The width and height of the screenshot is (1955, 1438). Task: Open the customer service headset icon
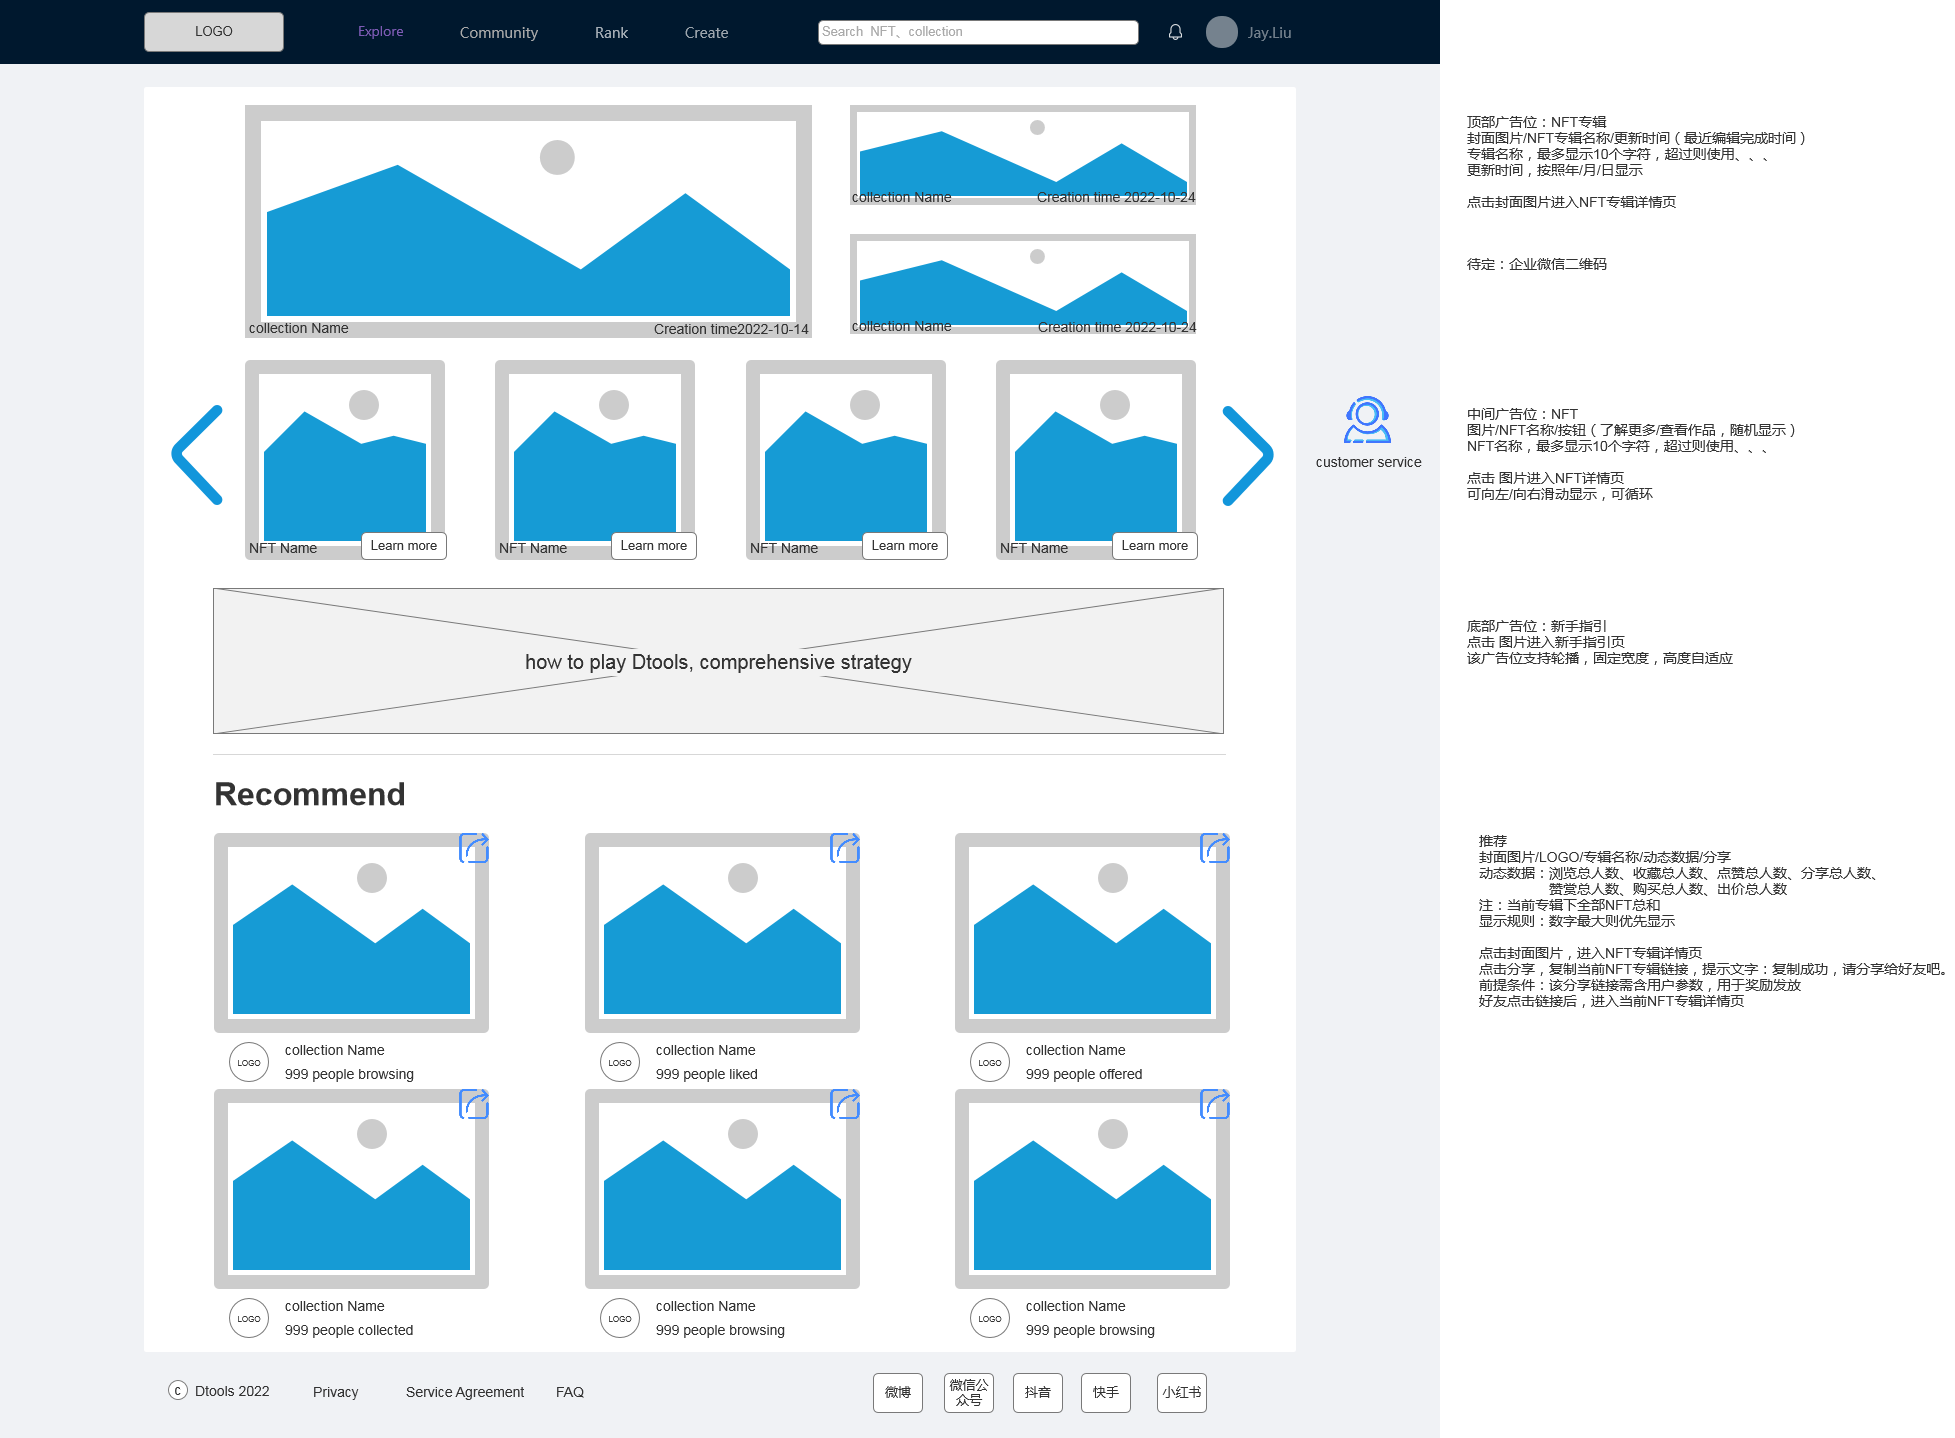point(1366,421)
